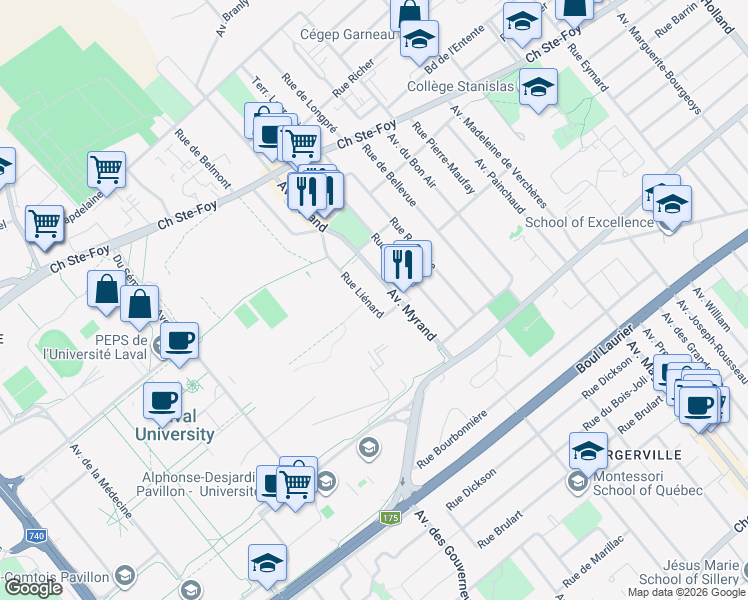
Task: Click the school marker above Bd de l'Entente top right
Action: (522, 22)
